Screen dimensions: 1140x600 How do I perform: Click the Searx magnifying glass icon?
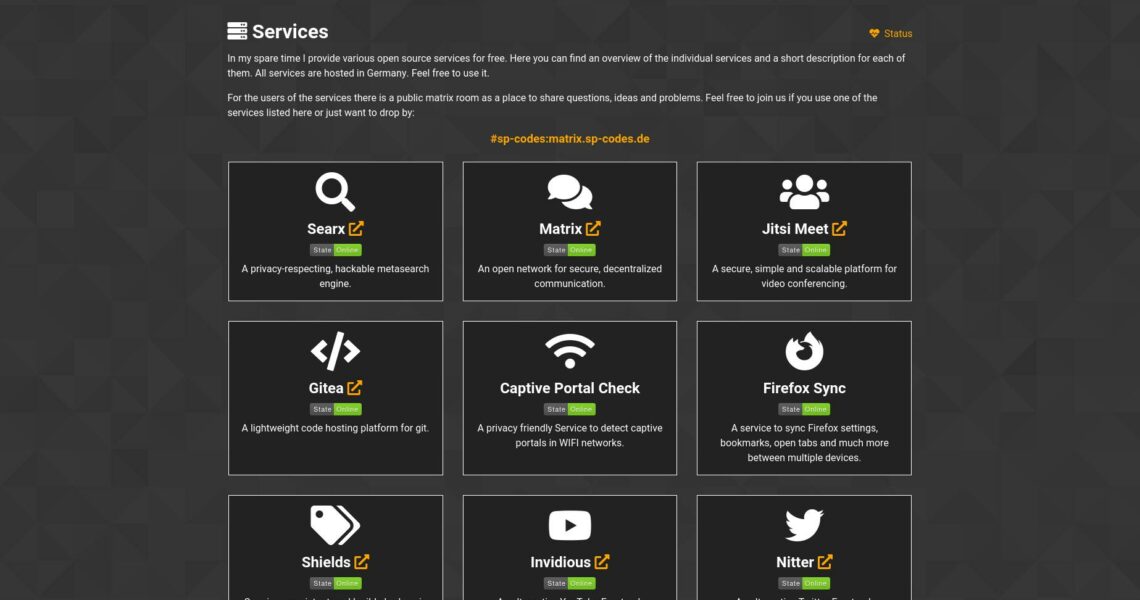[335, 191]
